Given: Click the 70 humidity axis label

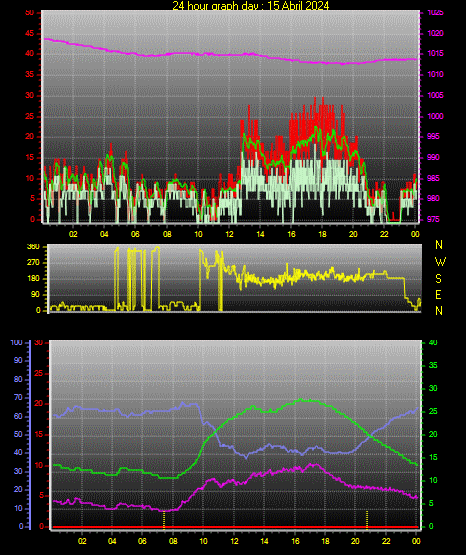Looking at the screenshot, I should click(x=18, y=397).
